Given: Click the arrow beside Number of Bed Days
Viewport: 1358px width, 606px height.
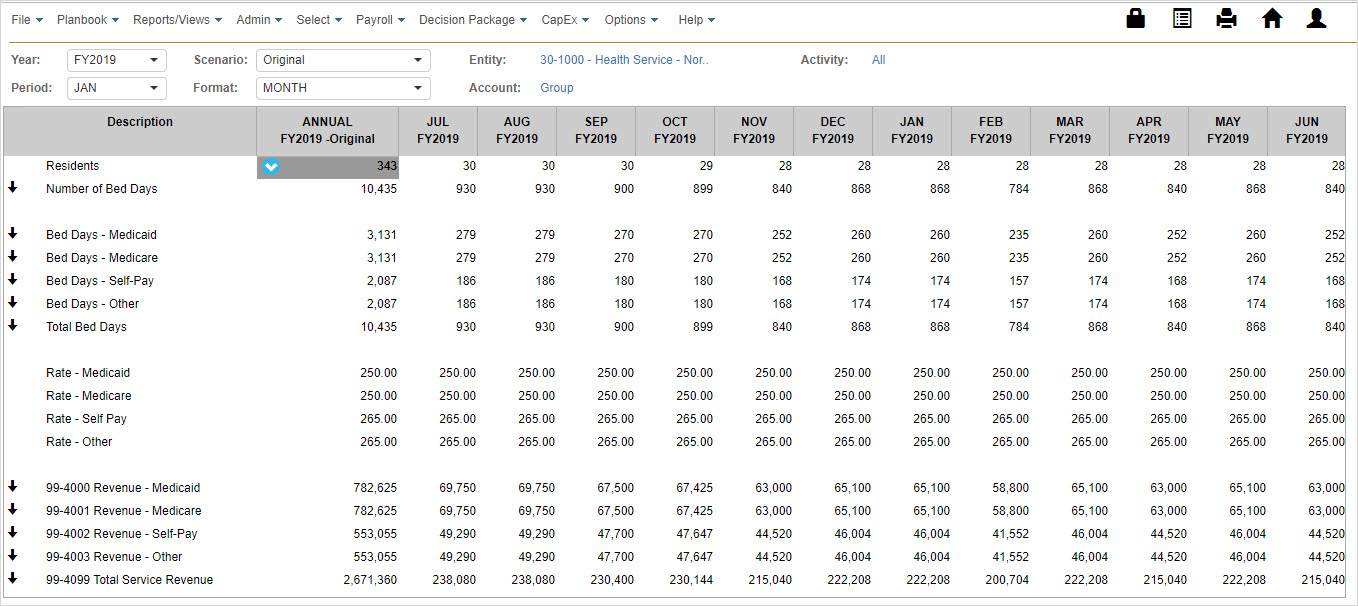Looking at the screenshot, I should click(13, 188).
